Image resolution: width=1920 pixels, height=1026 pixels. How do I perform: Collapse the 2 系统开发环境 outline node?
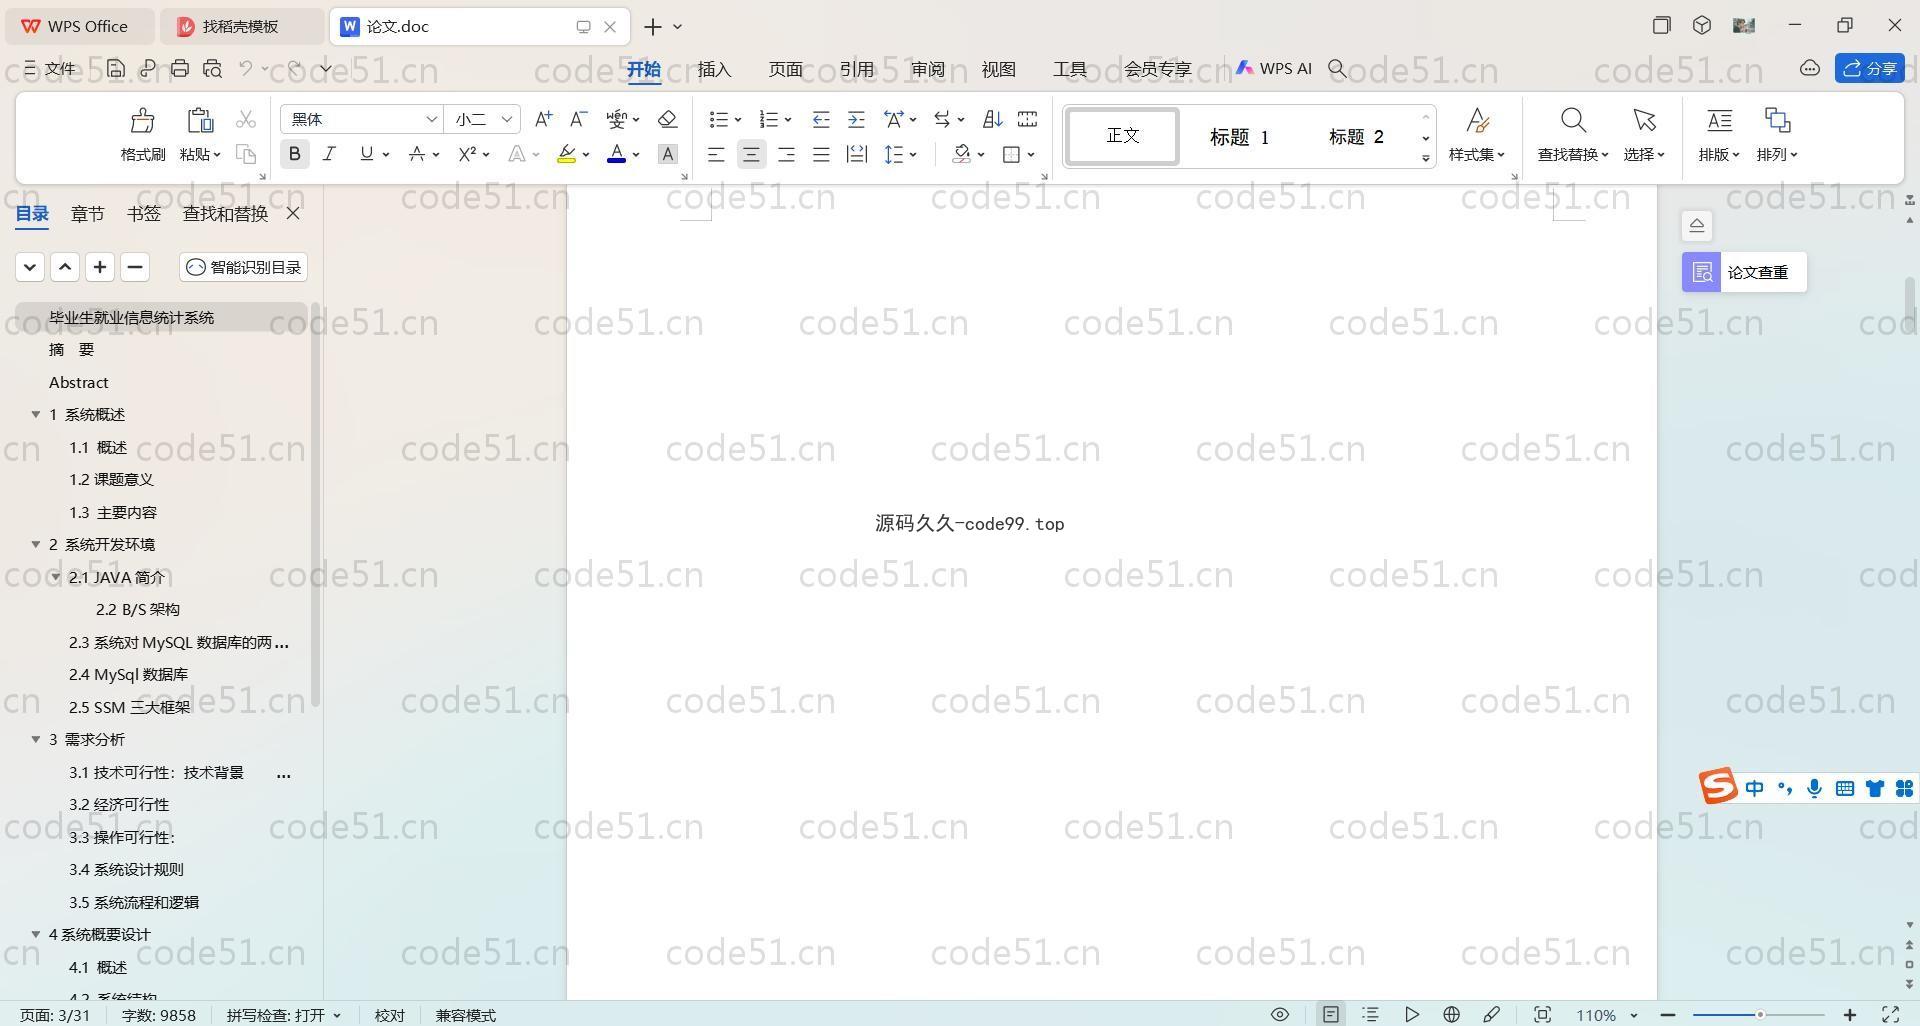point(36,544)
